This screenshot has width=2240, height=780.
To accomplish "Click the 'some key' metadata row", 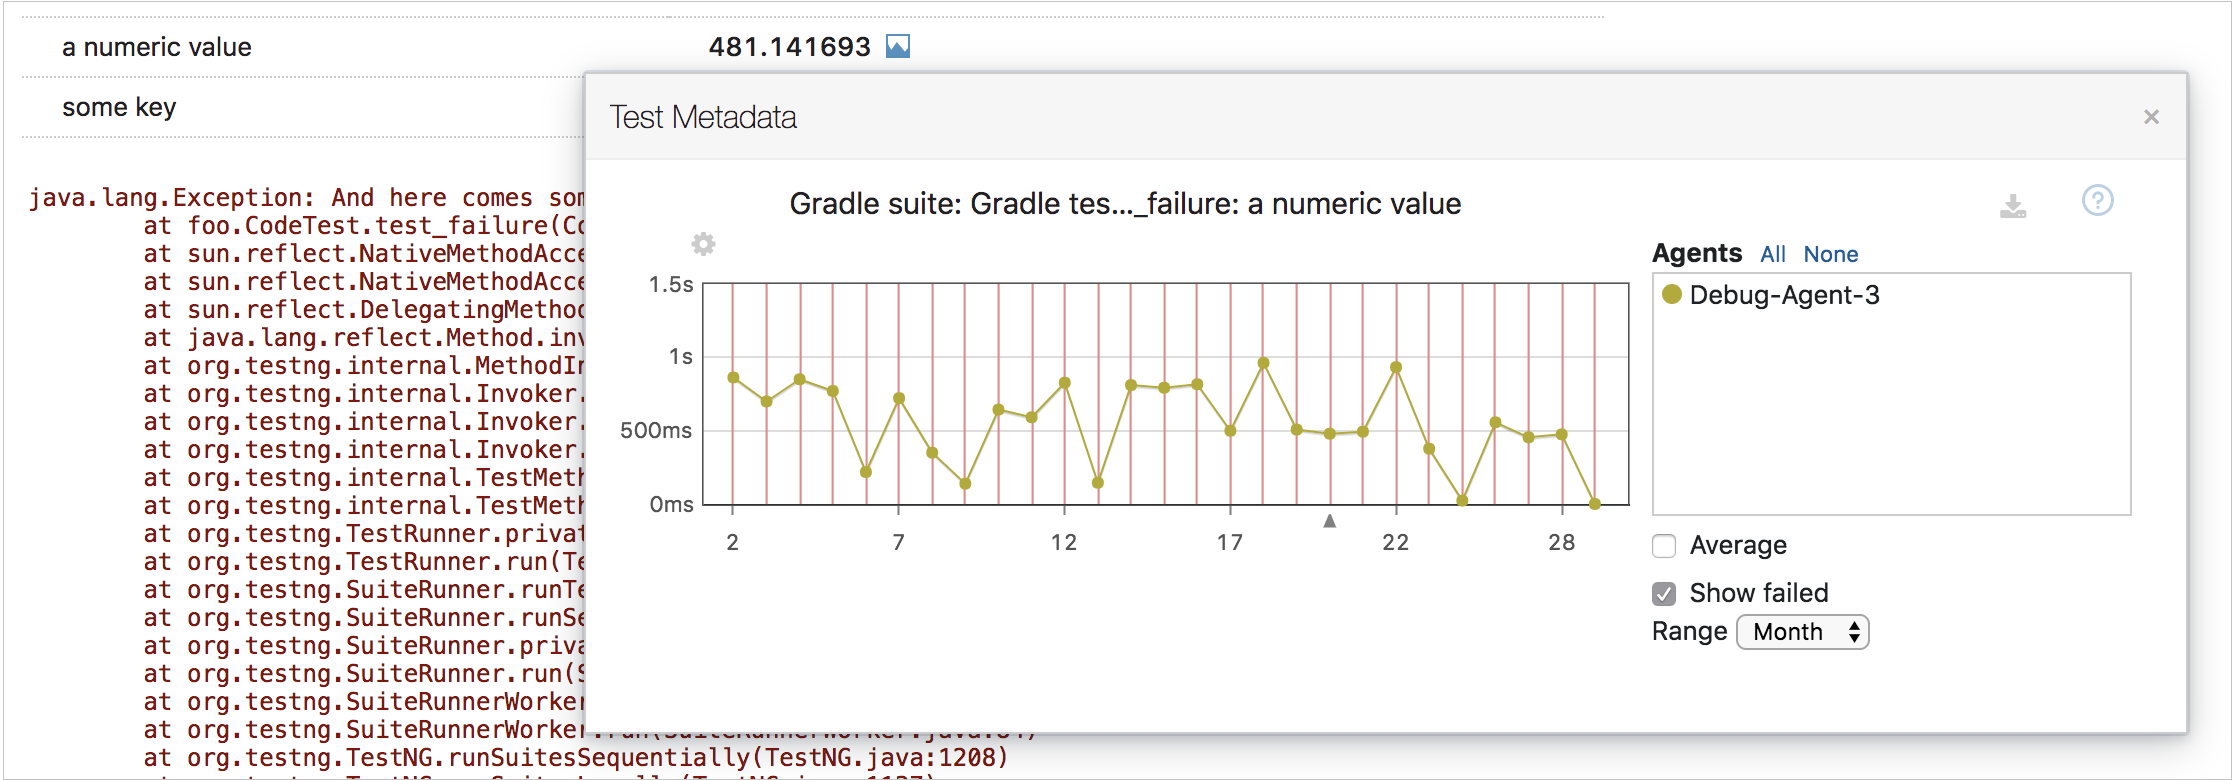I will pyautogui.click(x=119, y=107).
